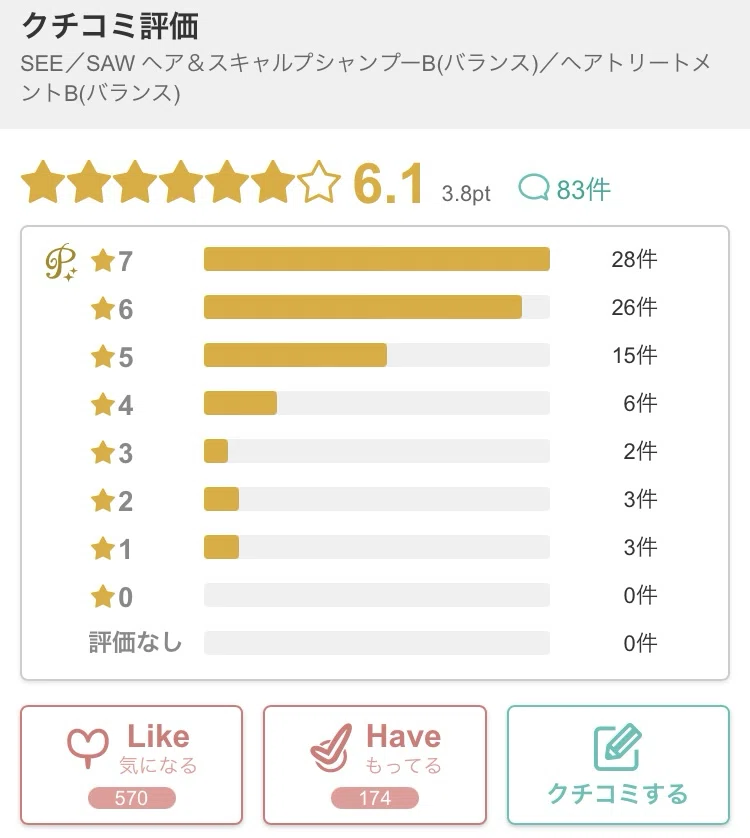Click the pencil write-review icon
This screenshot has height=838, width=750.
click(x=618, y=747)
